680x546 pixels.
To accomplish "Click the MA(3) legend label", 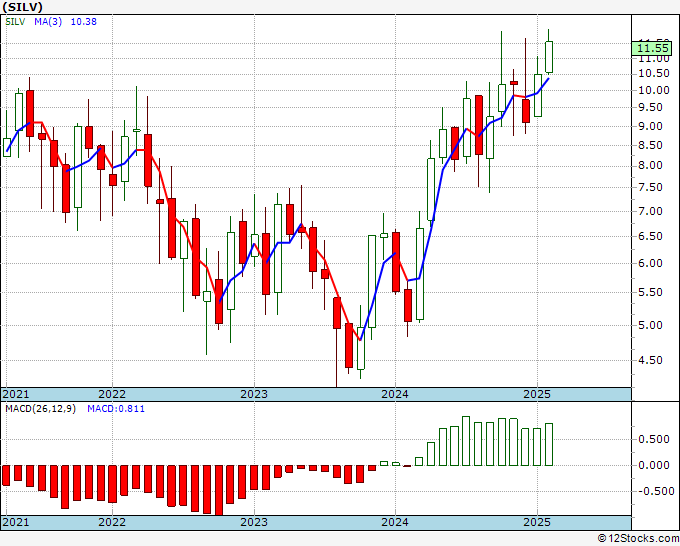I will tap(48, 22).
